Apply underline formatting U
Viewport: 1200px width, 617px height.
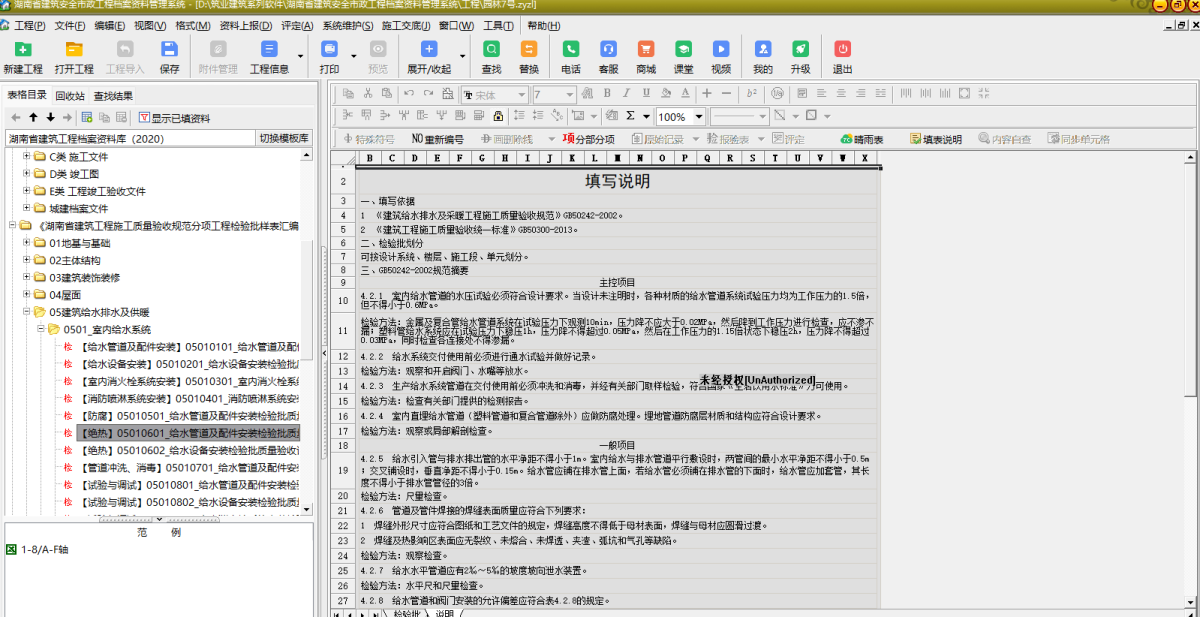tap(645, 94)
